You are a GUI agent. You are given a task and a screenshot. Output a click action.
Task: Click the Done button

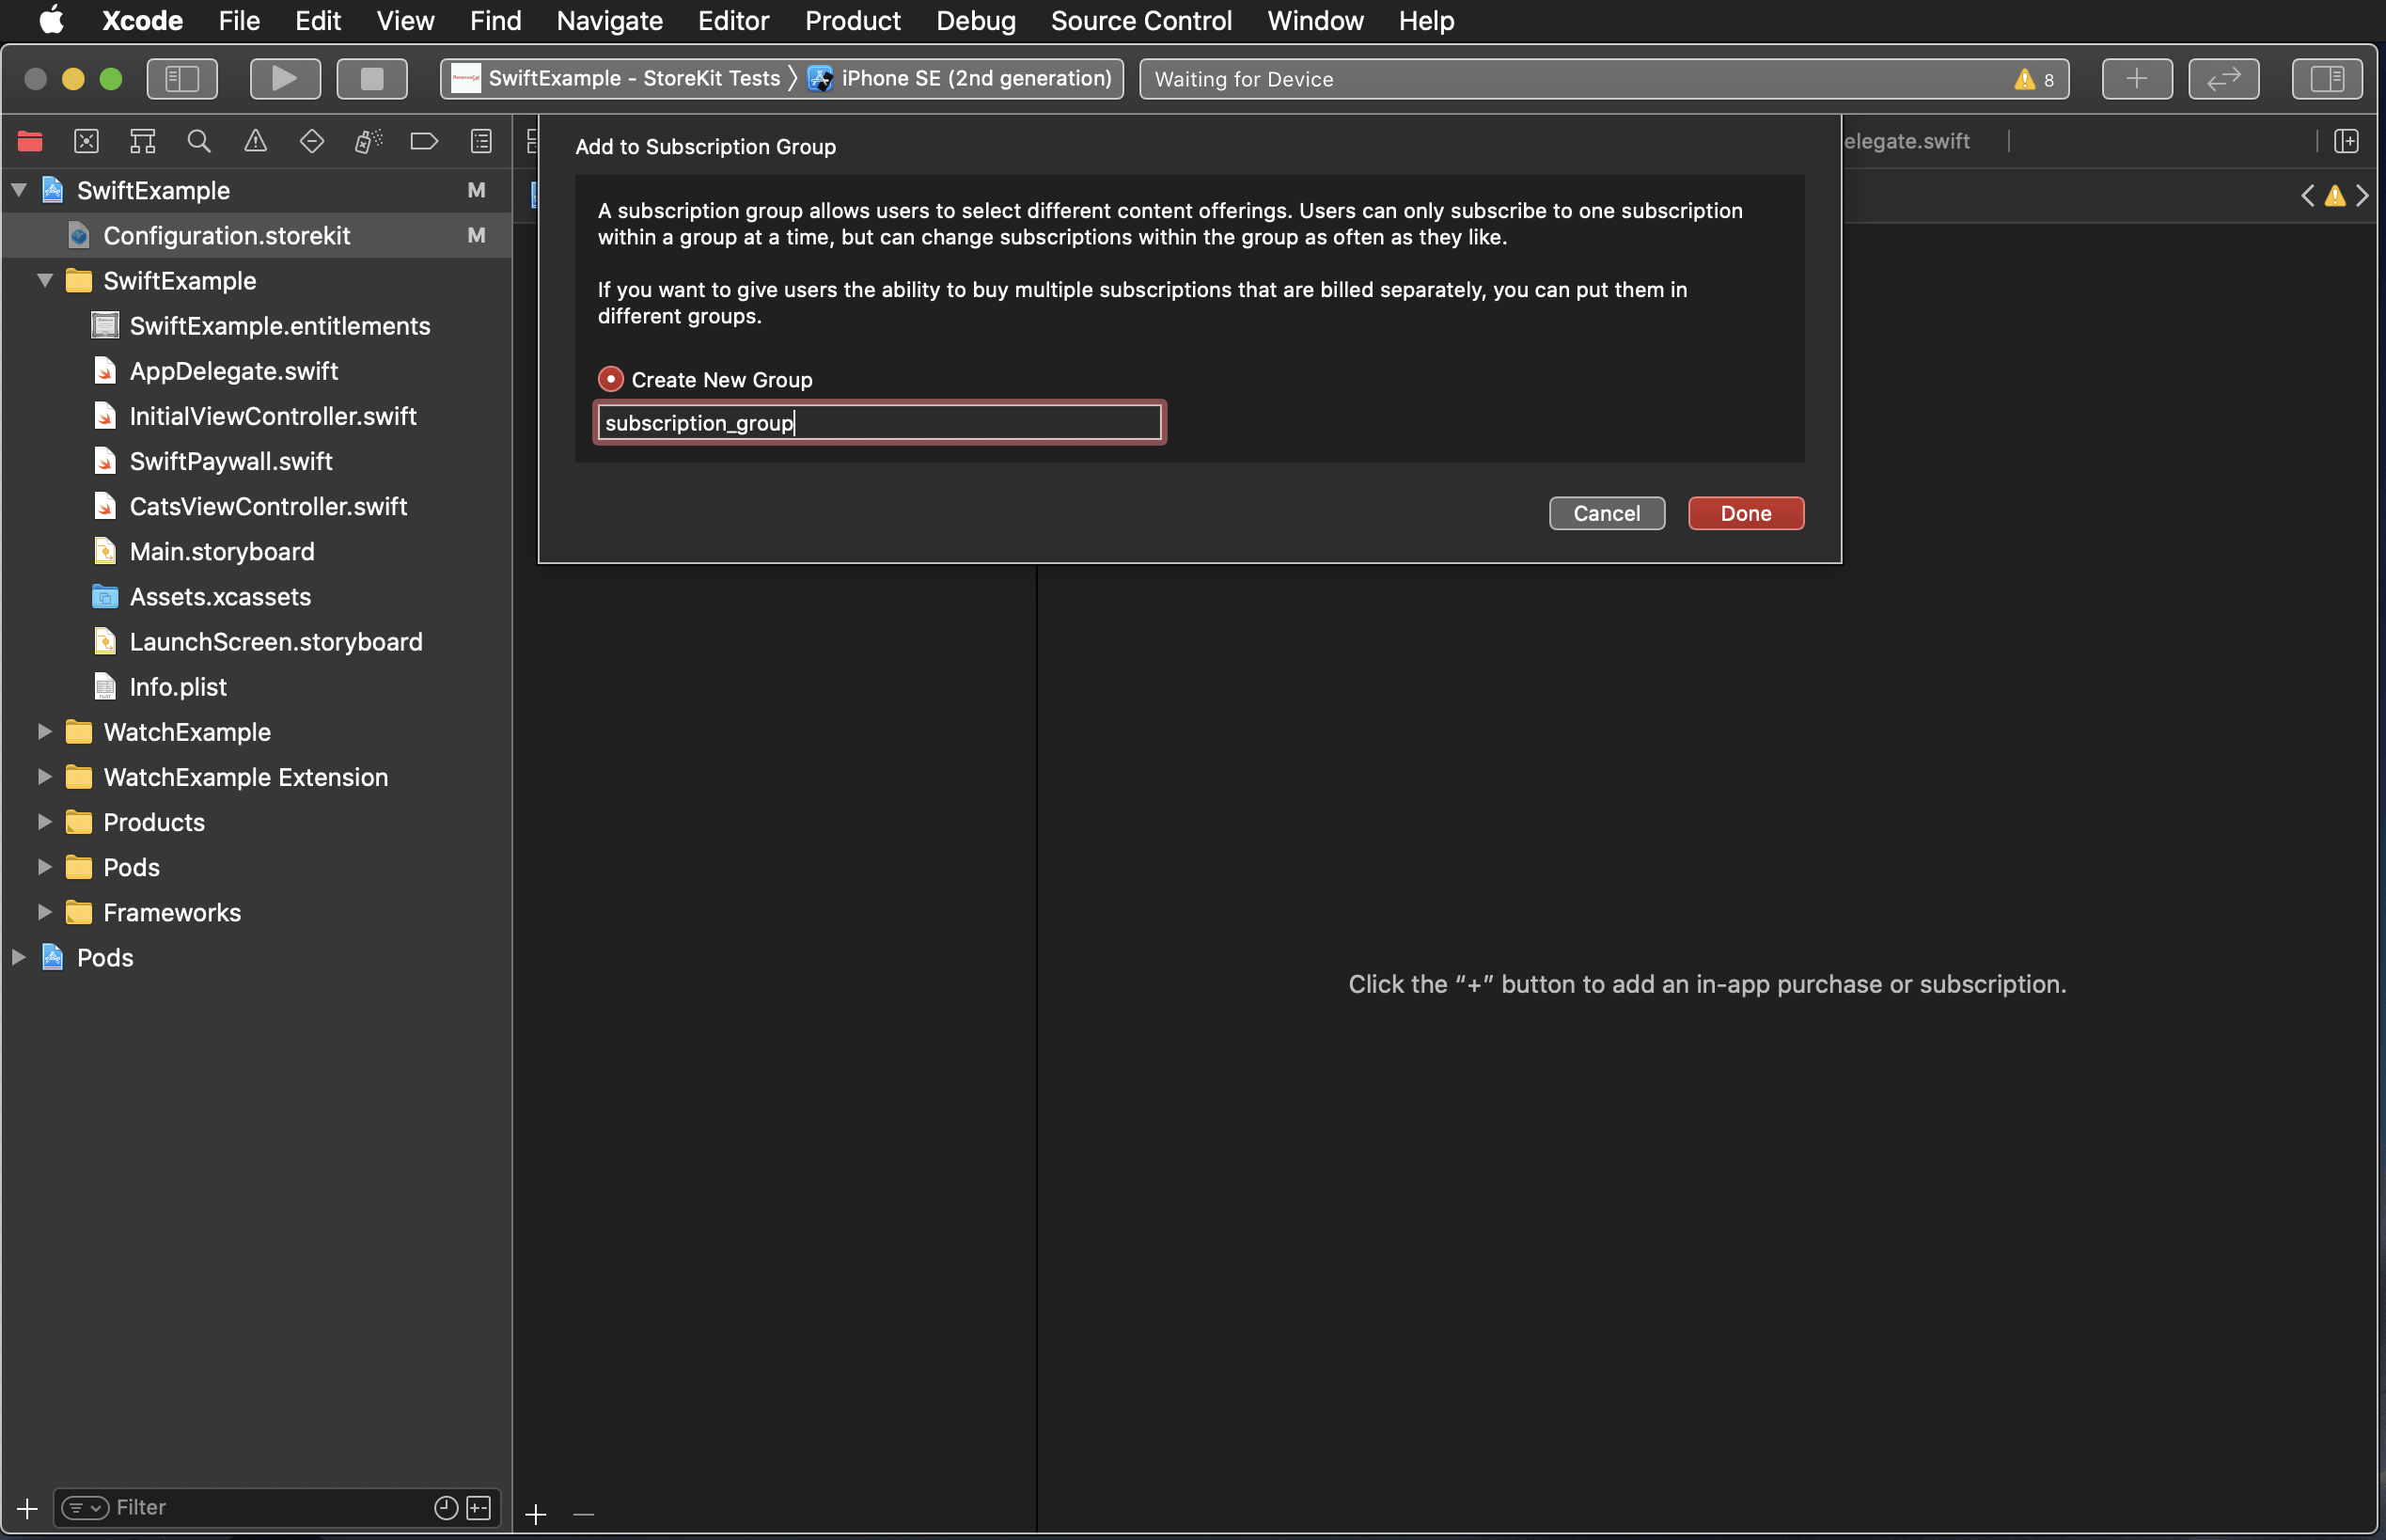point(1745,513)
